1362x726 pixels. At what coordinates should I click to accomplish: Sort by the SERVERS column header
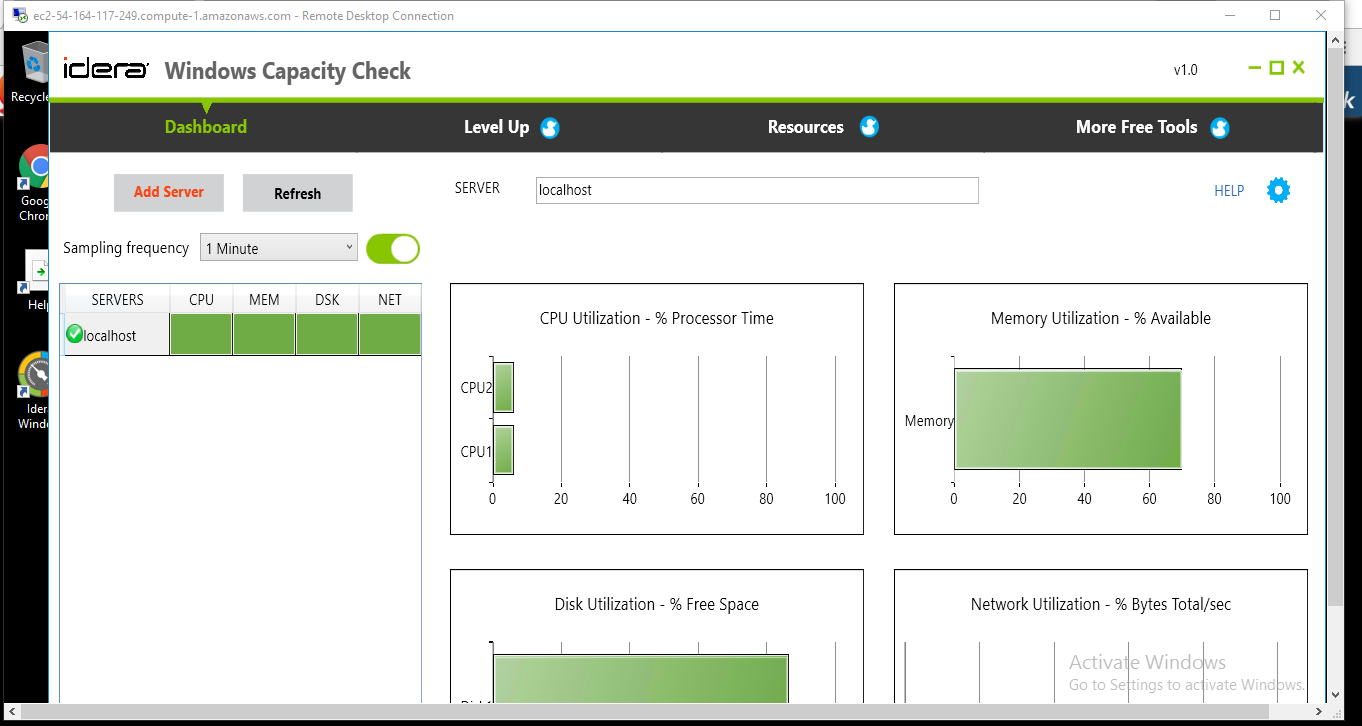[117, 300]
